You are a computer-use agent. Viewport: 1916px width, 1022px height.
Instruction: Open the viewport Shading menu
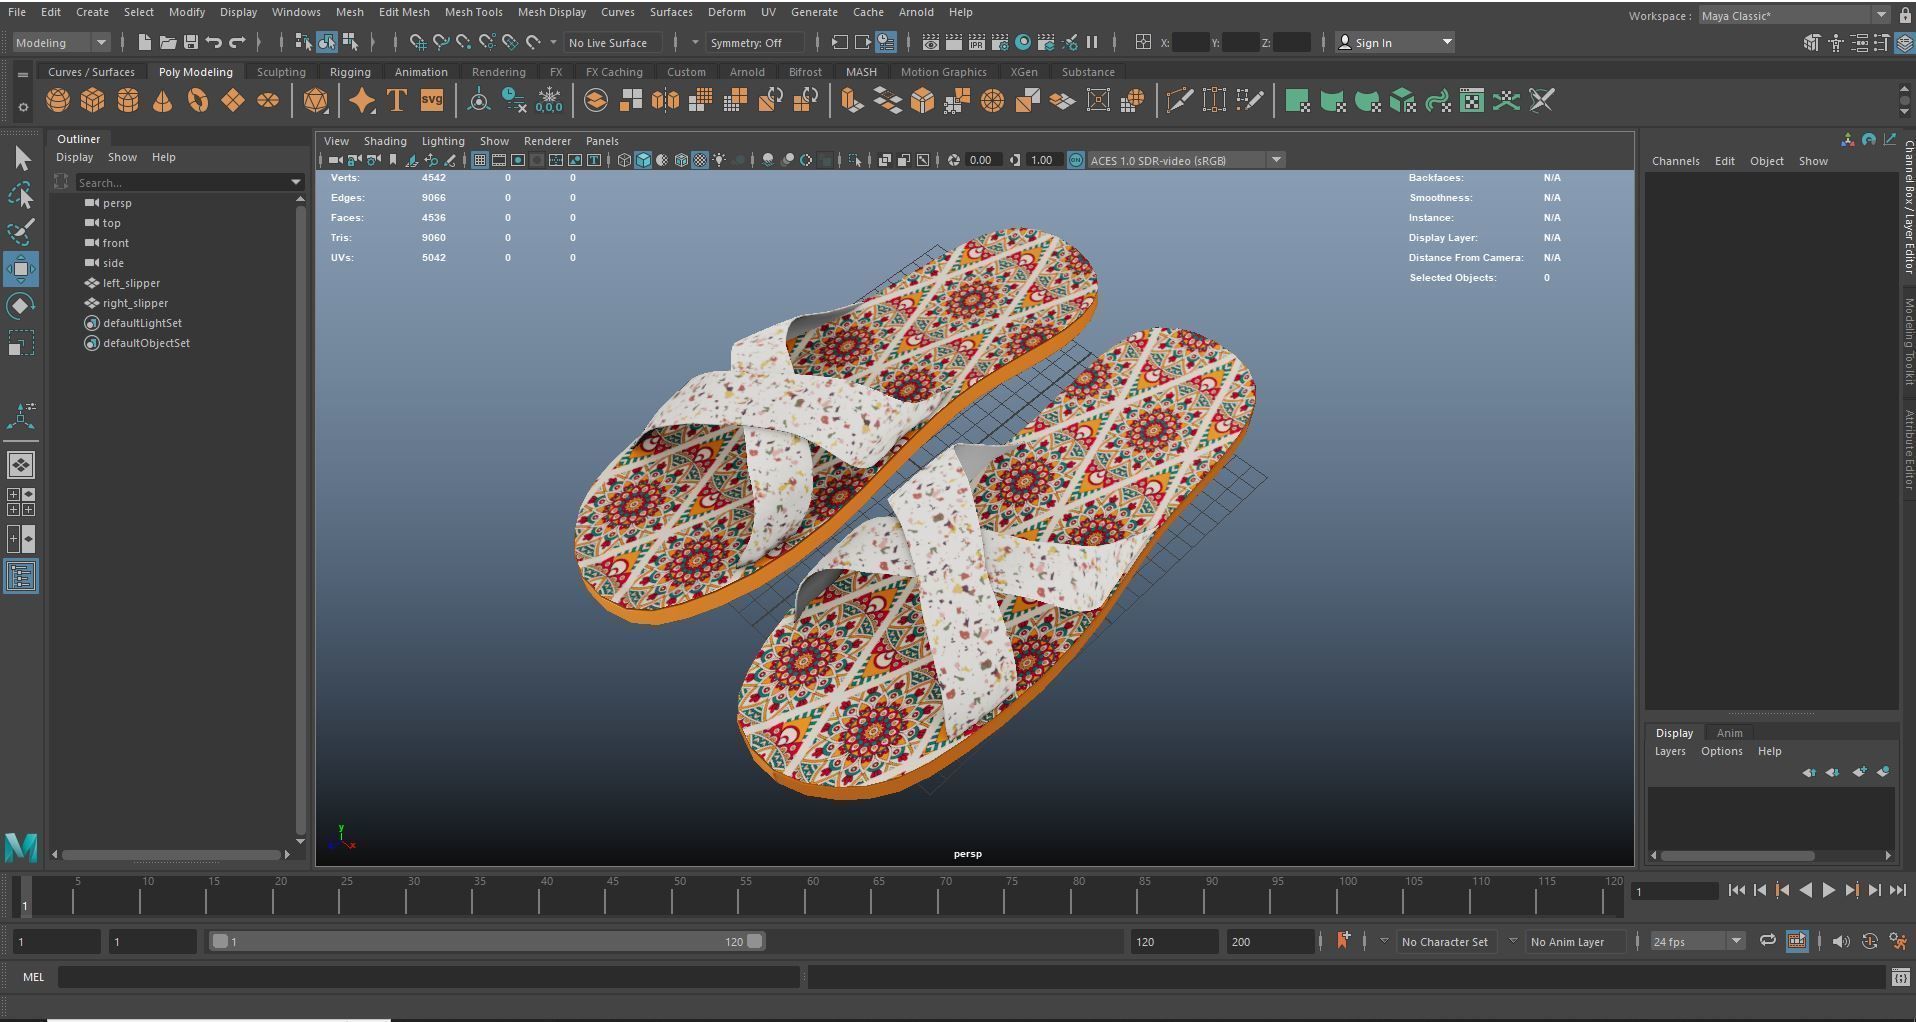pyautogui.click(x=385, y=141)
